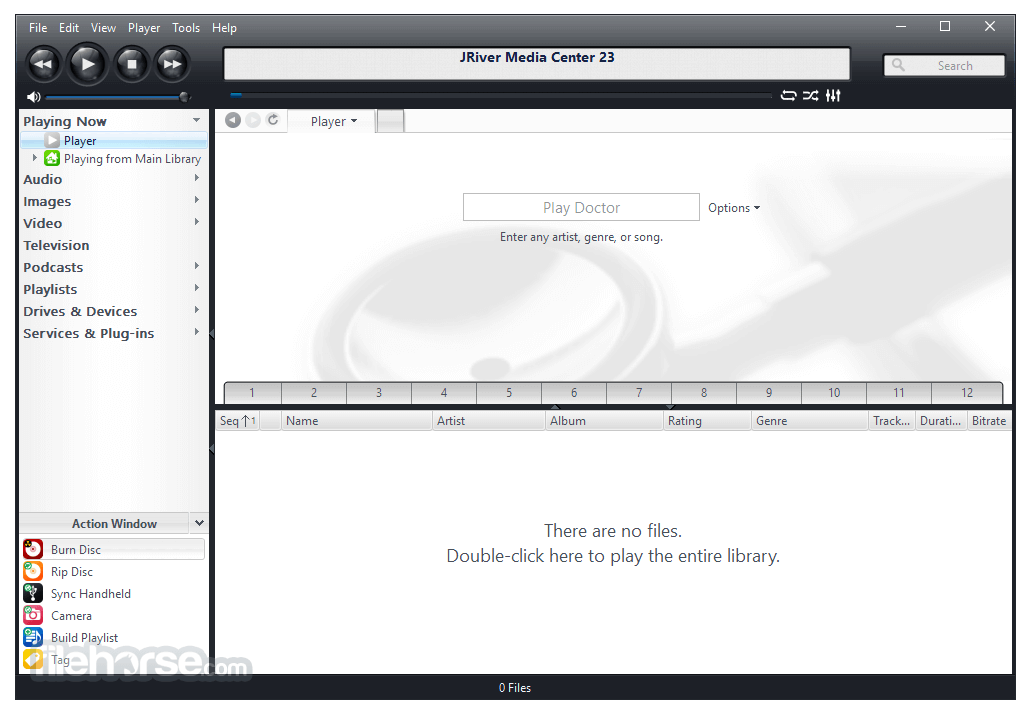
Task: Expand the Podcasts section arrow
Action: pyautogui.click(x=196, y=266)
